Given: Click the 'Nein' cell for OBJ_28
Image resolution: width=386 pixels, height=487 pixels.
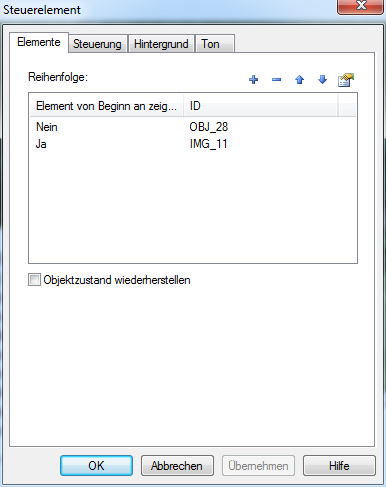Looking at the screenshot, I should (47, 127).
